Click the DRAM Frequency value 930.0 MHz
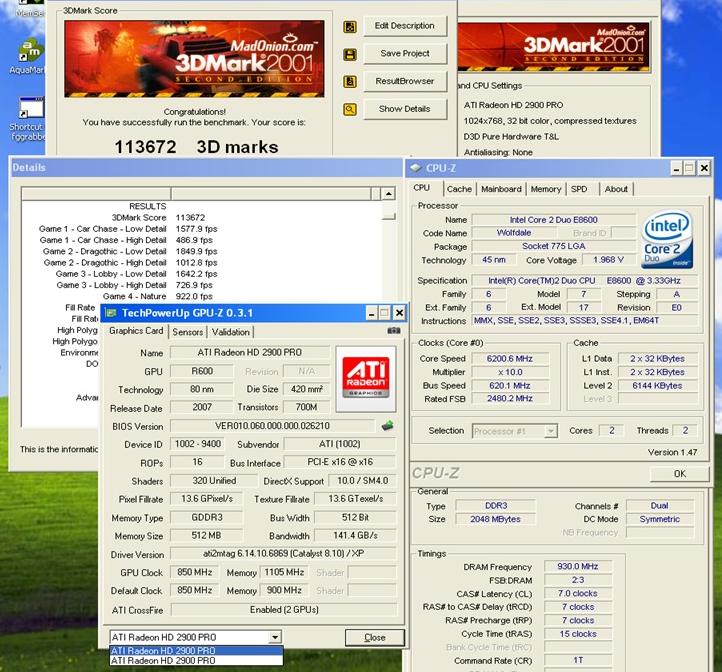 coord(577,566)
